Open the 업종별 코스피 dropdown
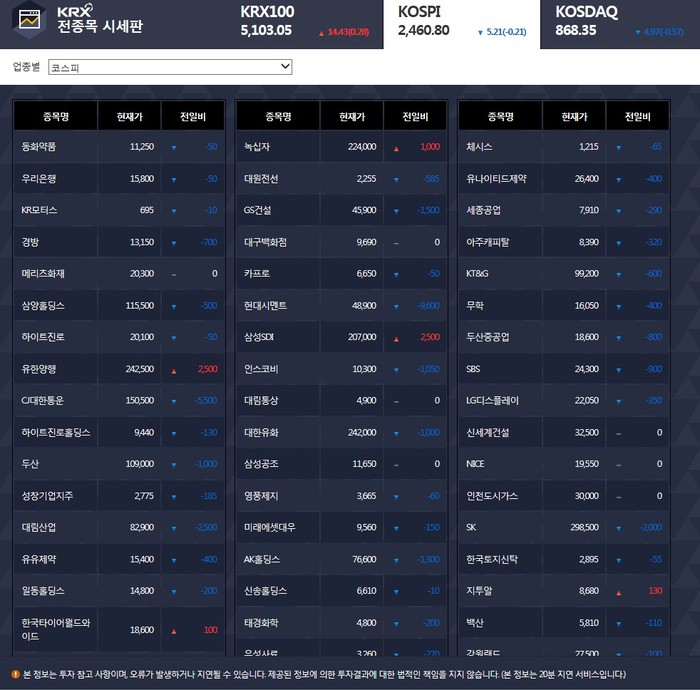Viewport: 700px width, 690px height. pos(170,67)
